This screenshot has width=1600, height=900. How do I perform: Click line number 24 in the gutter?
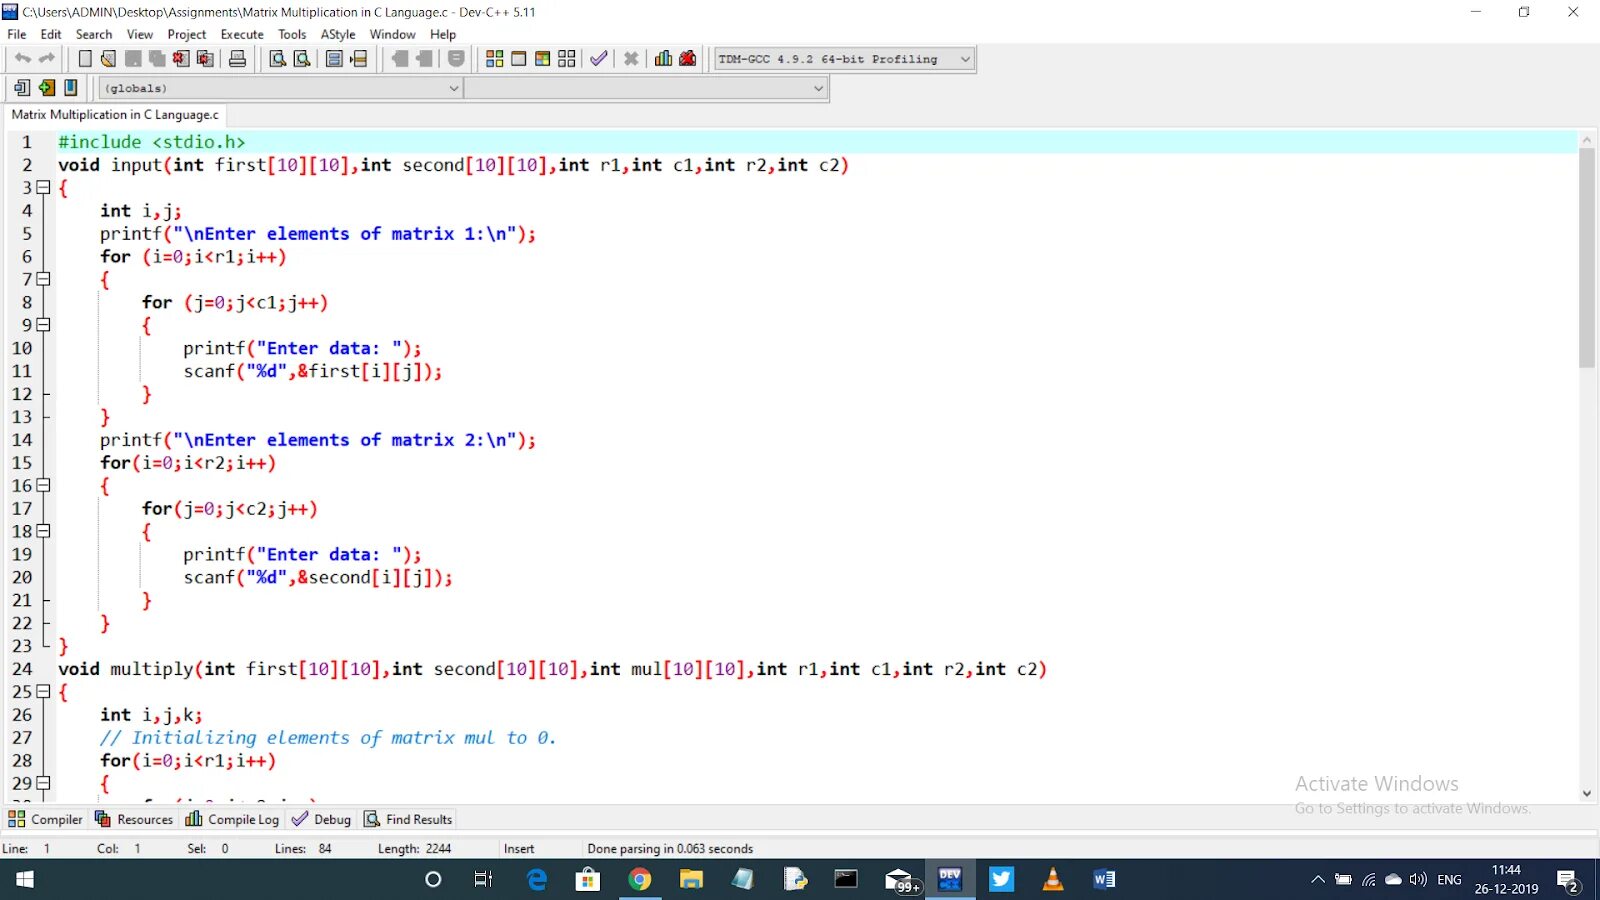[22, 669]
